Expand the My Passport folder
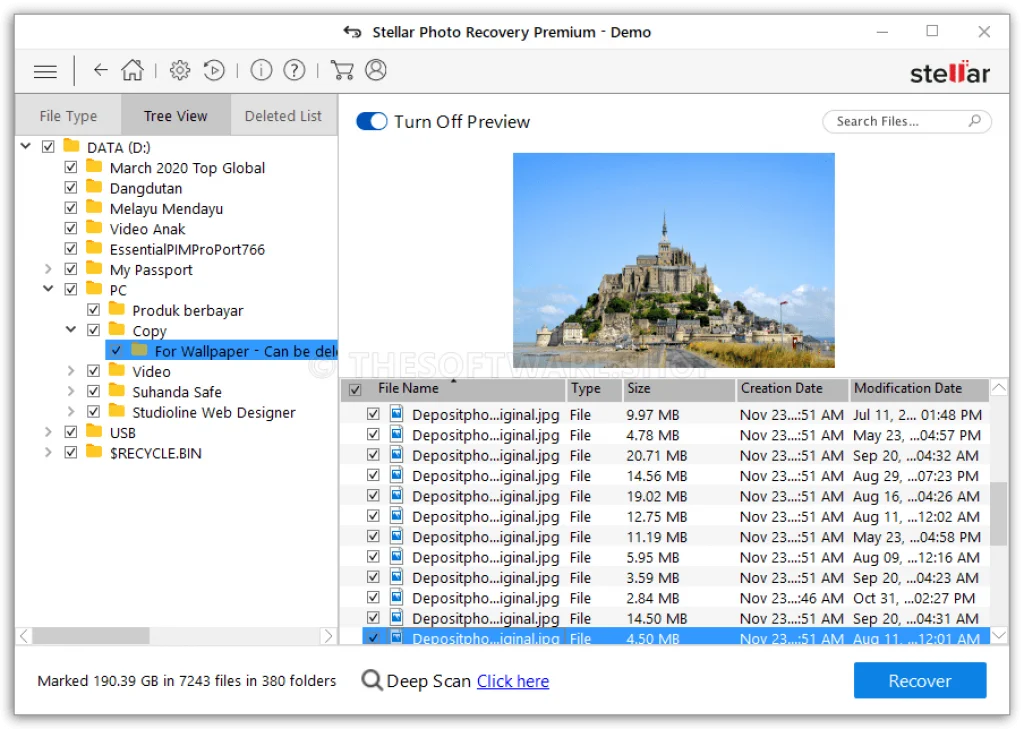Image resolution: width=1024 pixels, height=729 pixels. coord(48,268)
